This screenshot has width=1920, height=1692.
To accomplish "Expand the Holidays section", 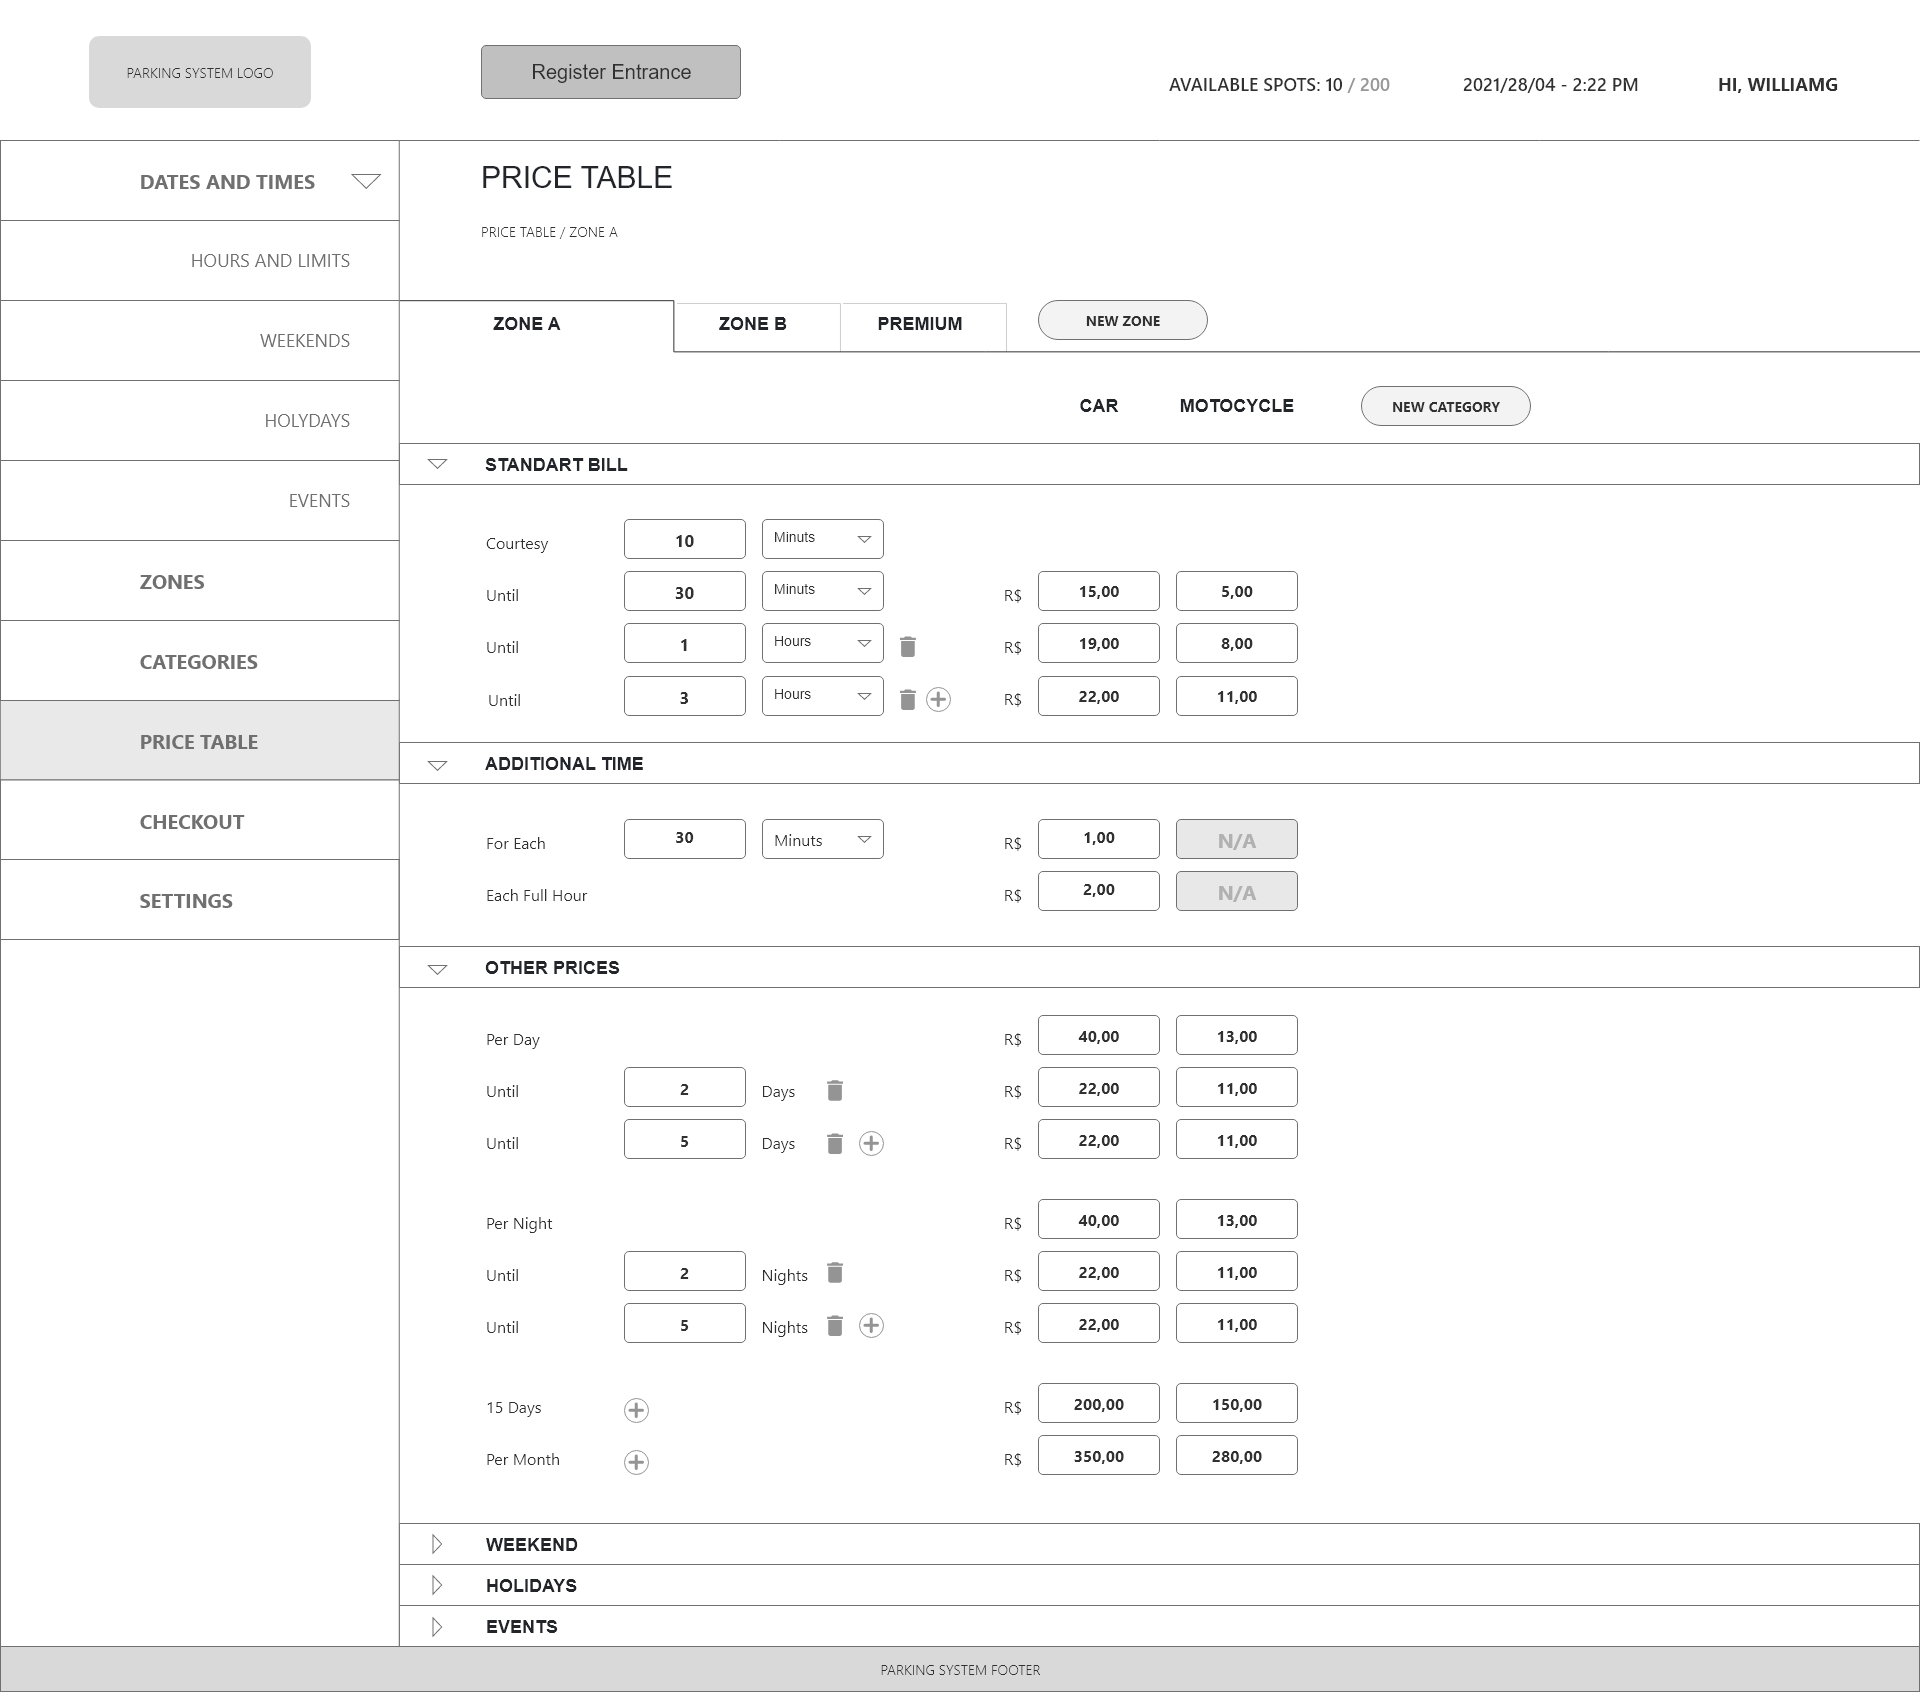I will point(437,1585).
